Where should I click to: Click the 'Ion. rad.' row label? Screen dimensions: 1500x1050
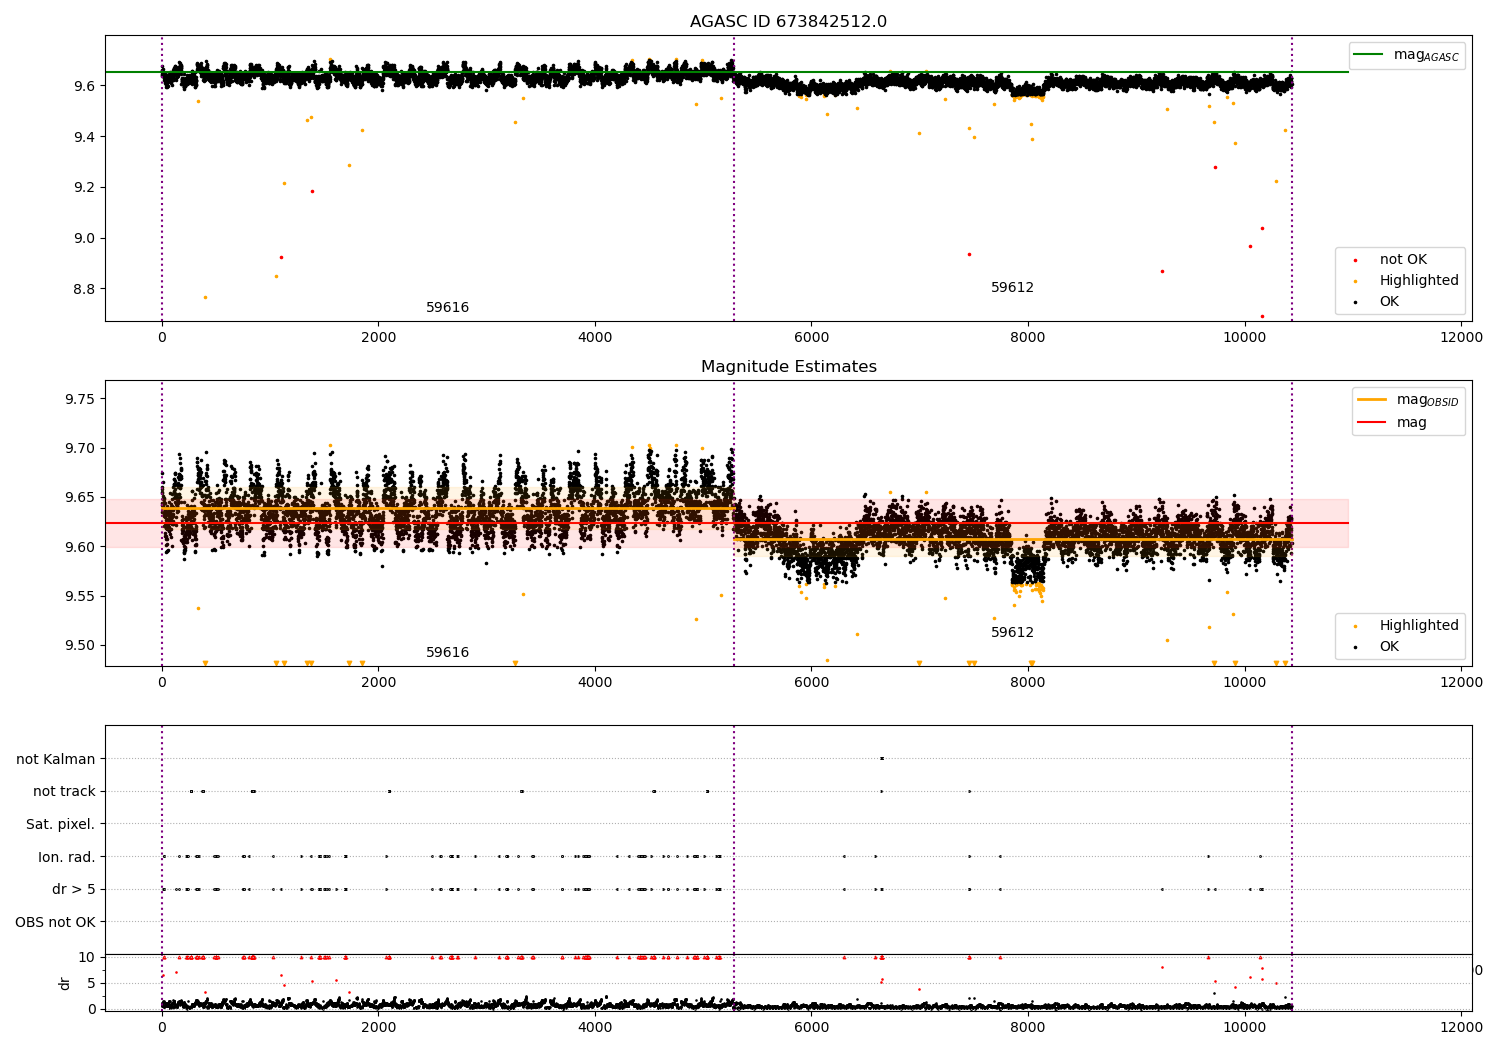click(x=67, y=857)
